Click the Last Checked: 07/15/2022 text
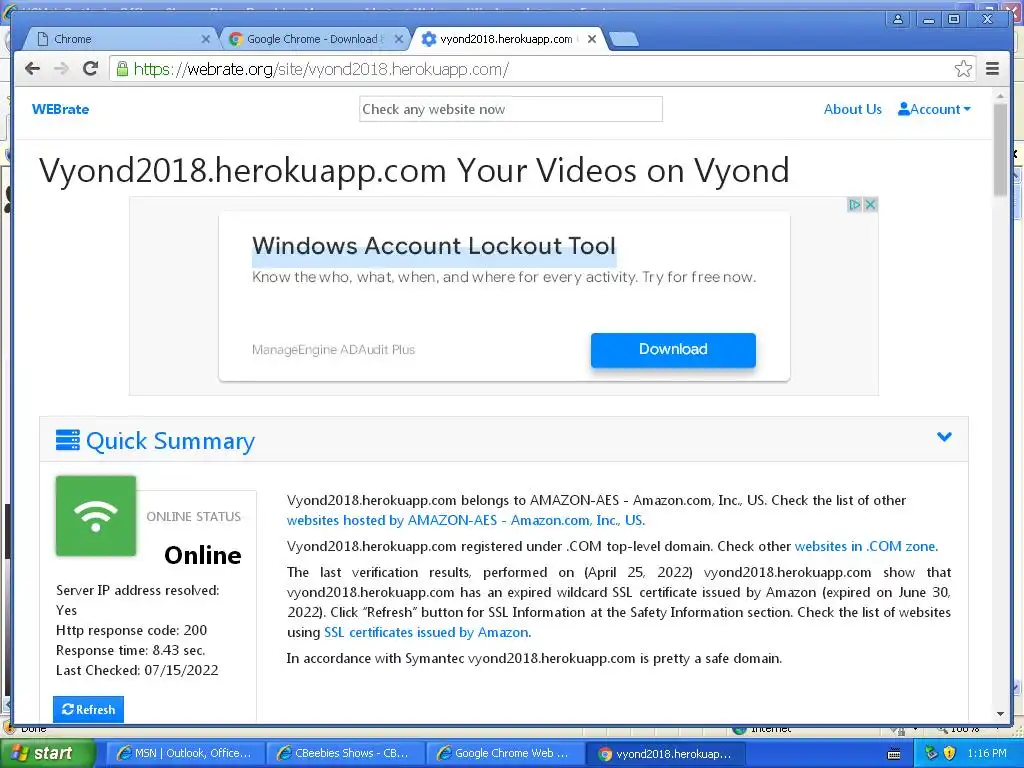 pos(137,670)
